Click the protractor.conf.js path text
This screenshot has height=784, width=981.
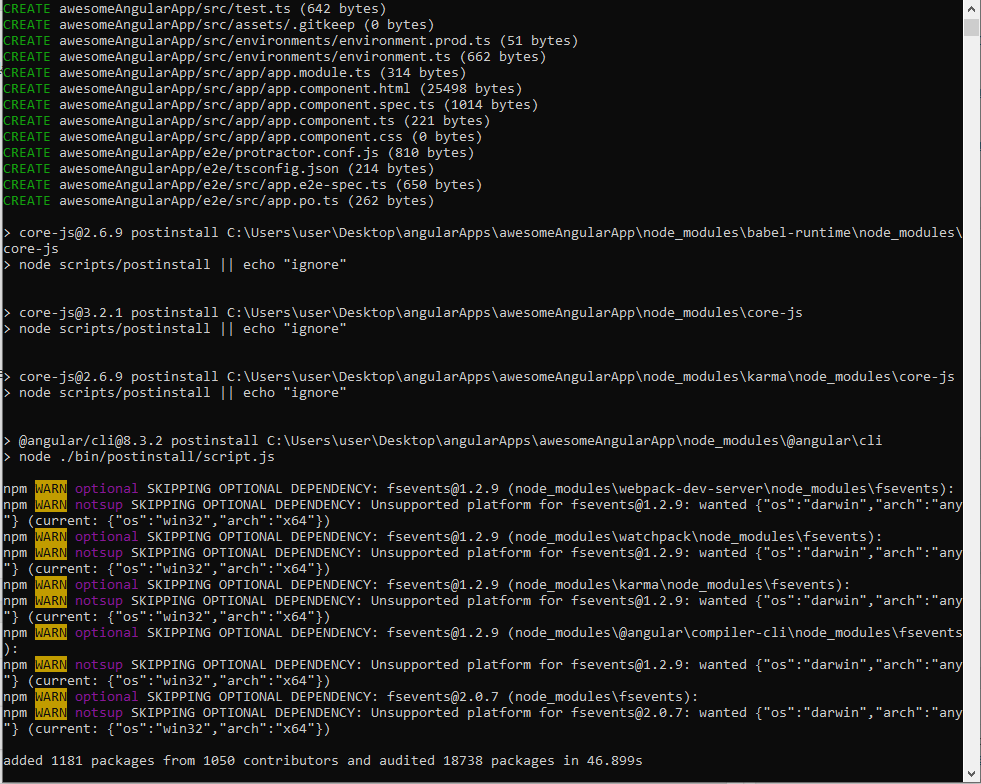(x=219, y=153)
